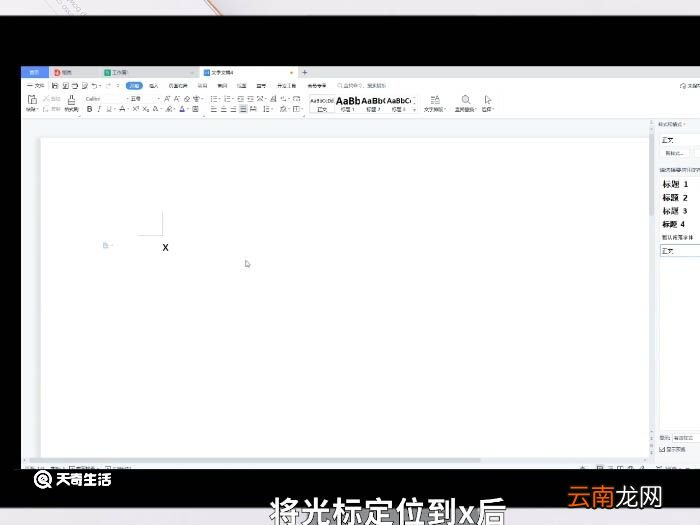The width and height of the screenshot is (700, 525).
Task: Click the Cut scissors icon
Action: coord(46,99)
